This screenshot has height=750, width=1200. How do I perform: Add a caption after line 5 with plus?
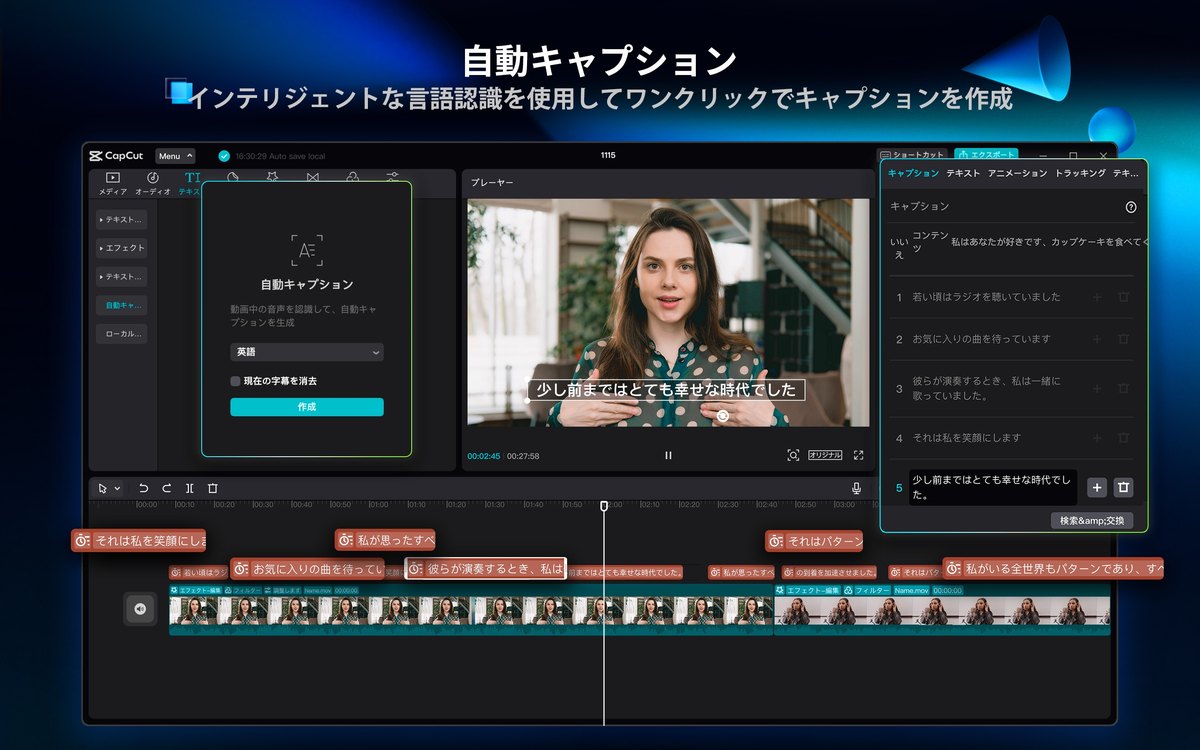point(1097,487)
